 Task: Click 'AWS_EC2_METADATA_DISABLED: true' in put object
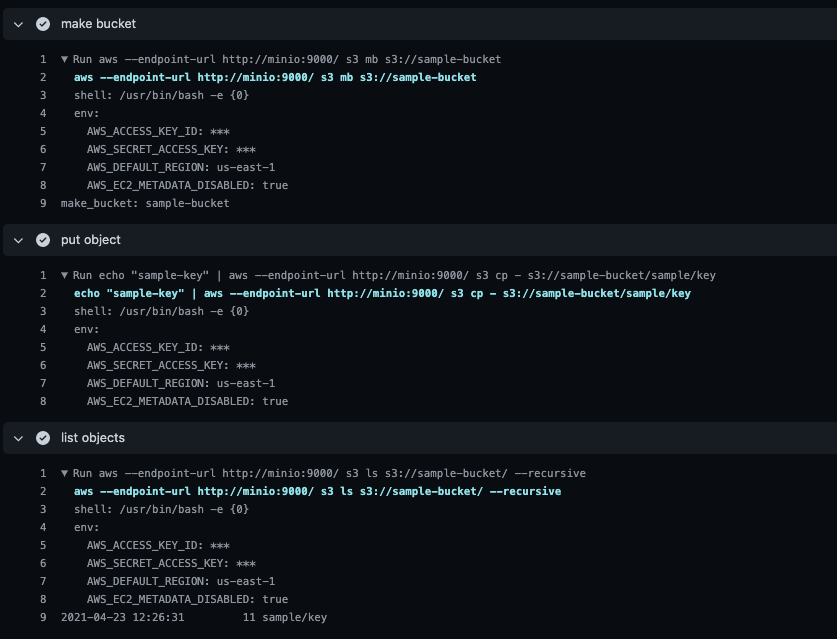187,401
